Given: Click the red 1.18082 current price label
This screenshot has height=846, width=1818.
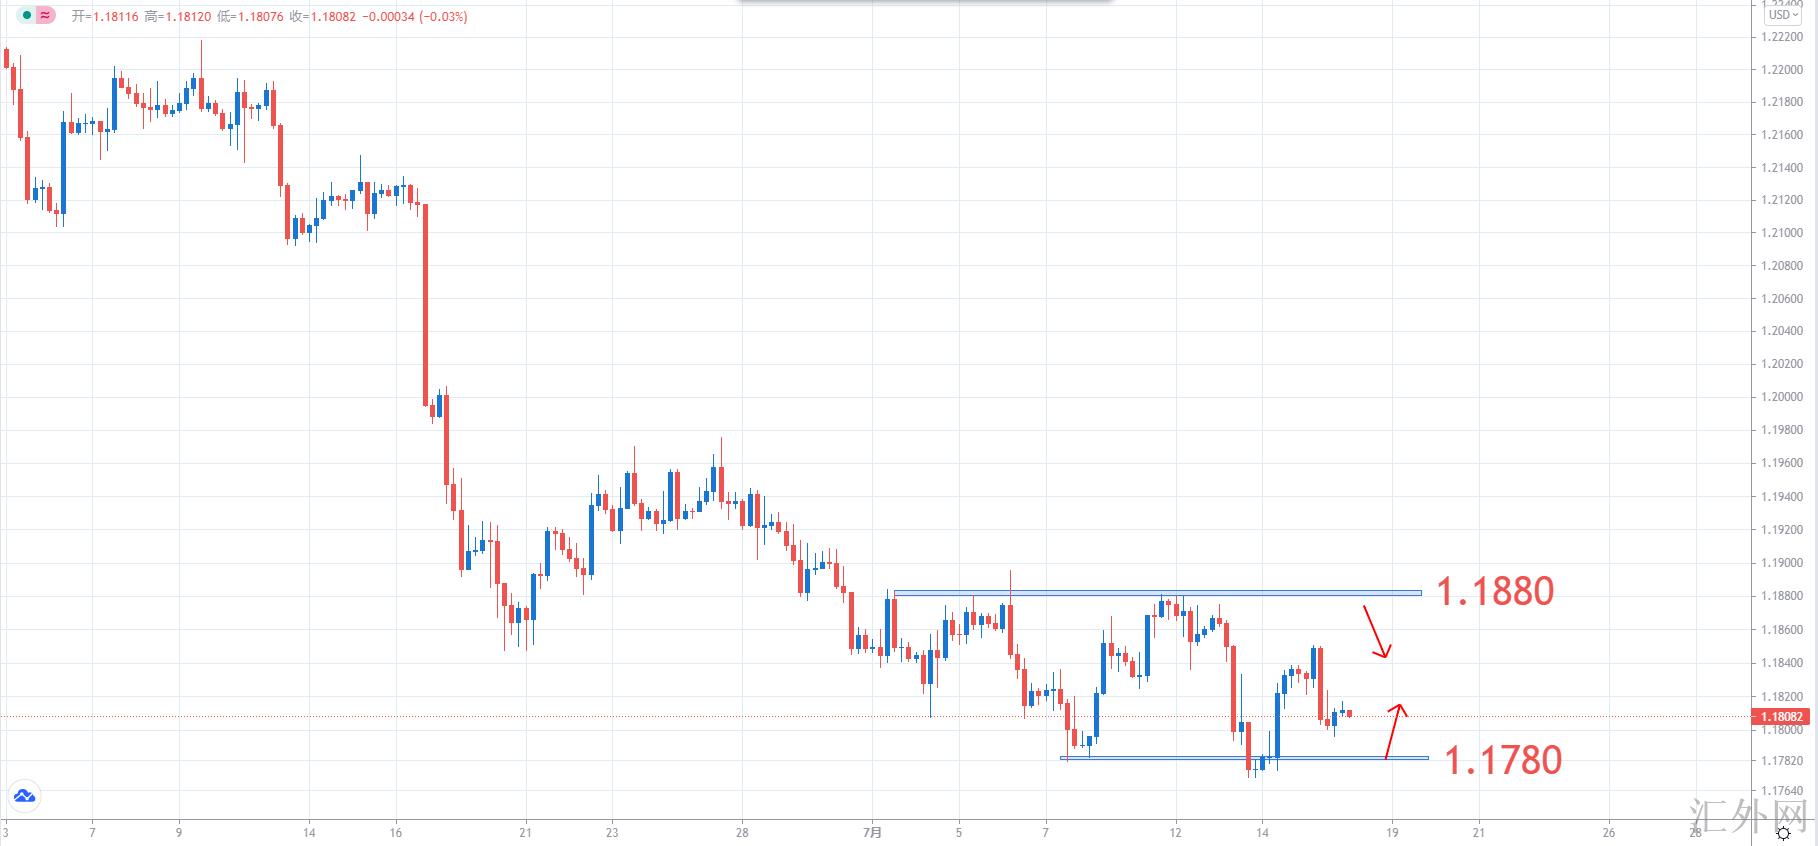Looking at the screenshot, I should tap(1781, 717).
